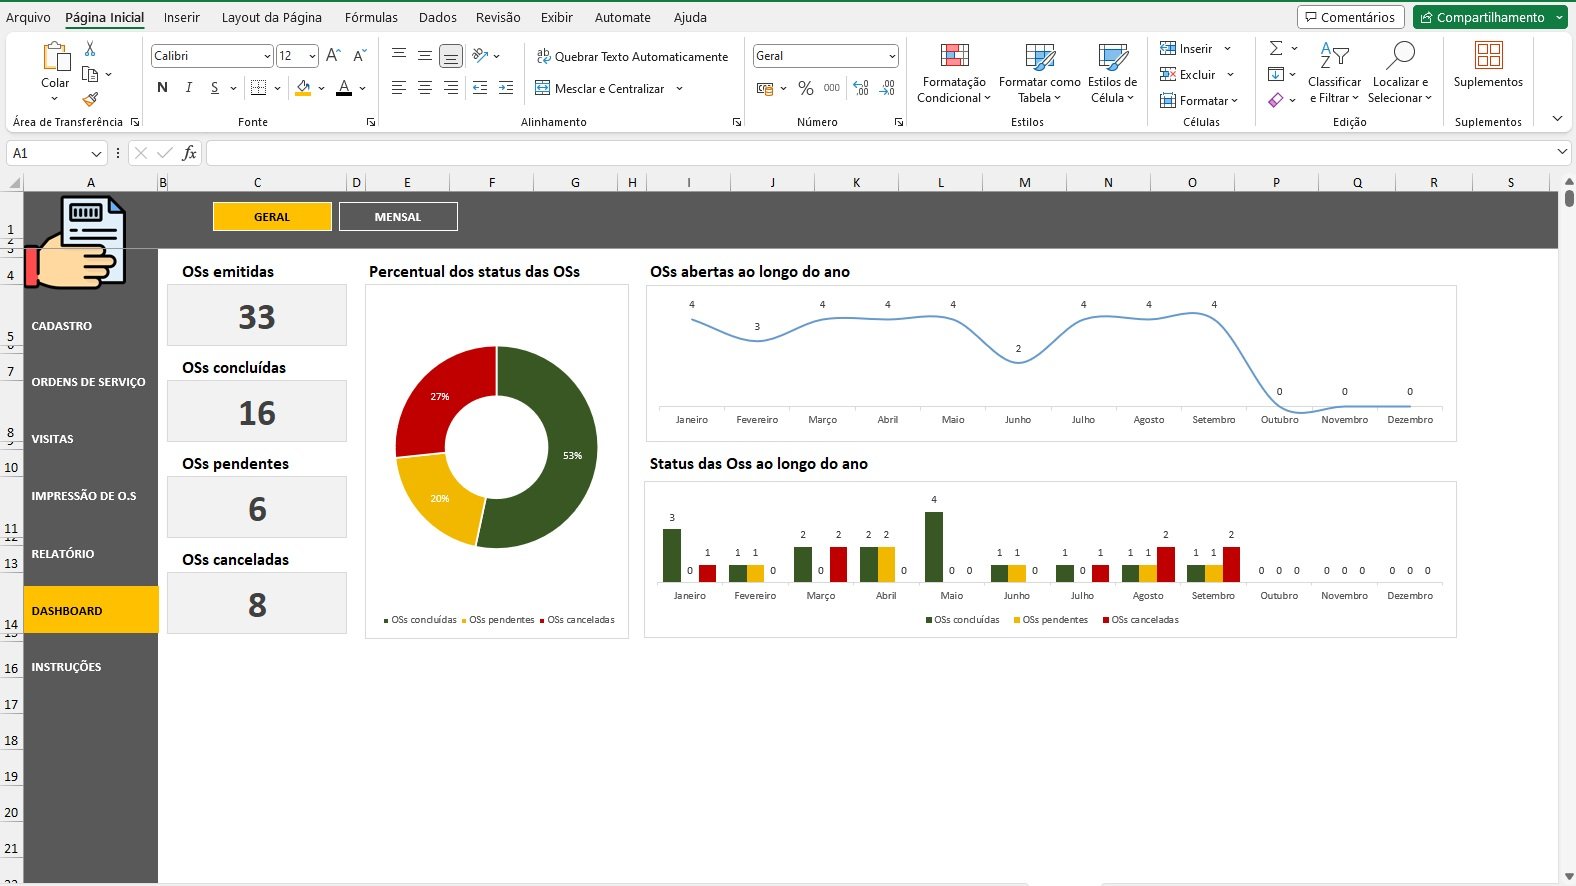Click the Increase font size icon
The width and height of the screenshot is (1576, 886).
[334, 56]
